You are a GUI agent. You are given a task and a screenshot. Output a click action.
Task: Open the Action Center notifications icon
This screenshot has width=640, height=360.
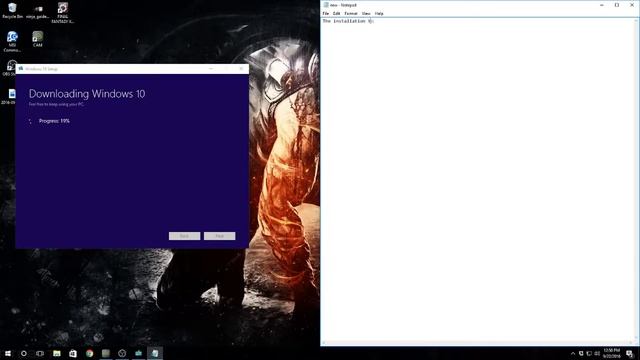pos(630,353)
